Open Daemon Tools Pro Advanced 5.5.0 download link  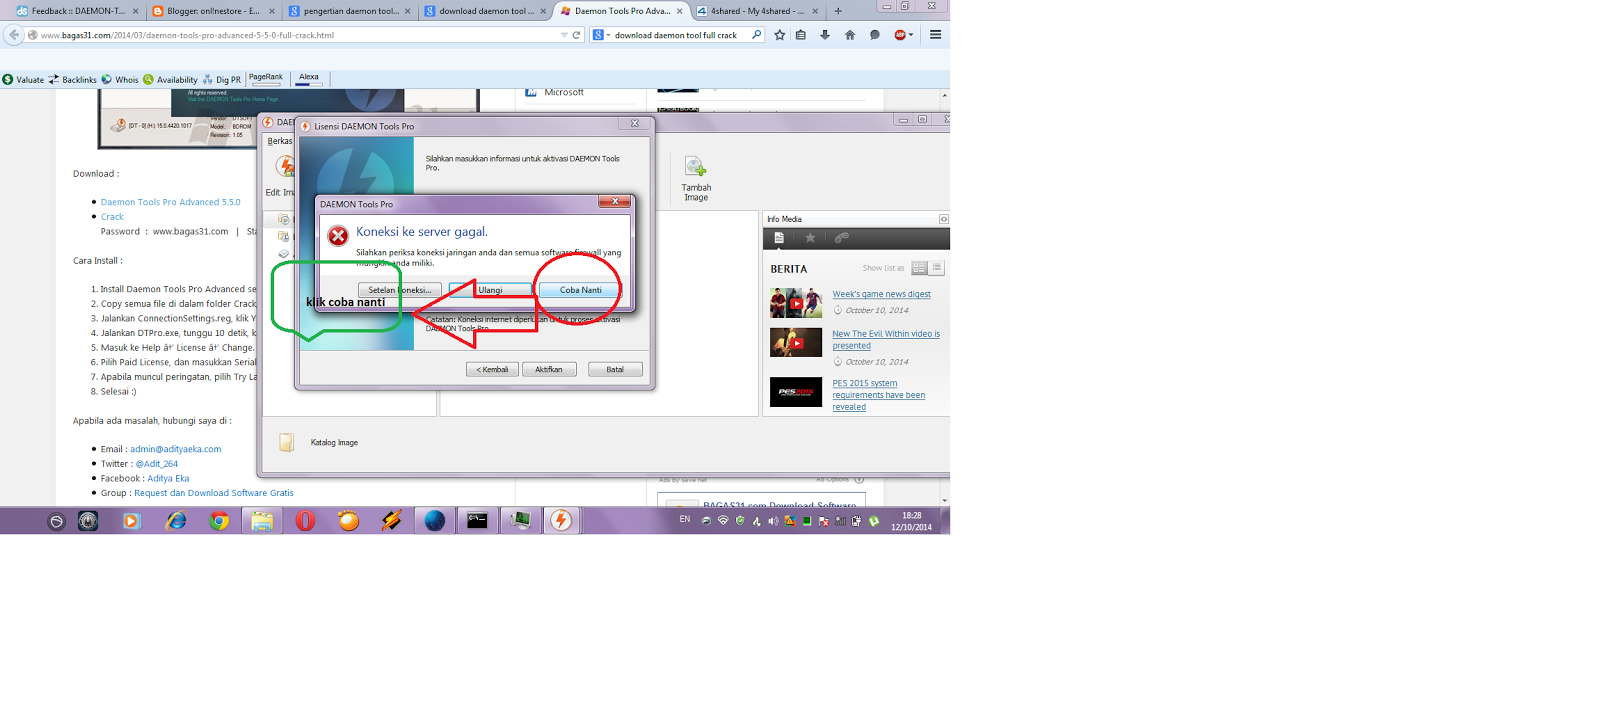point(170,202)
